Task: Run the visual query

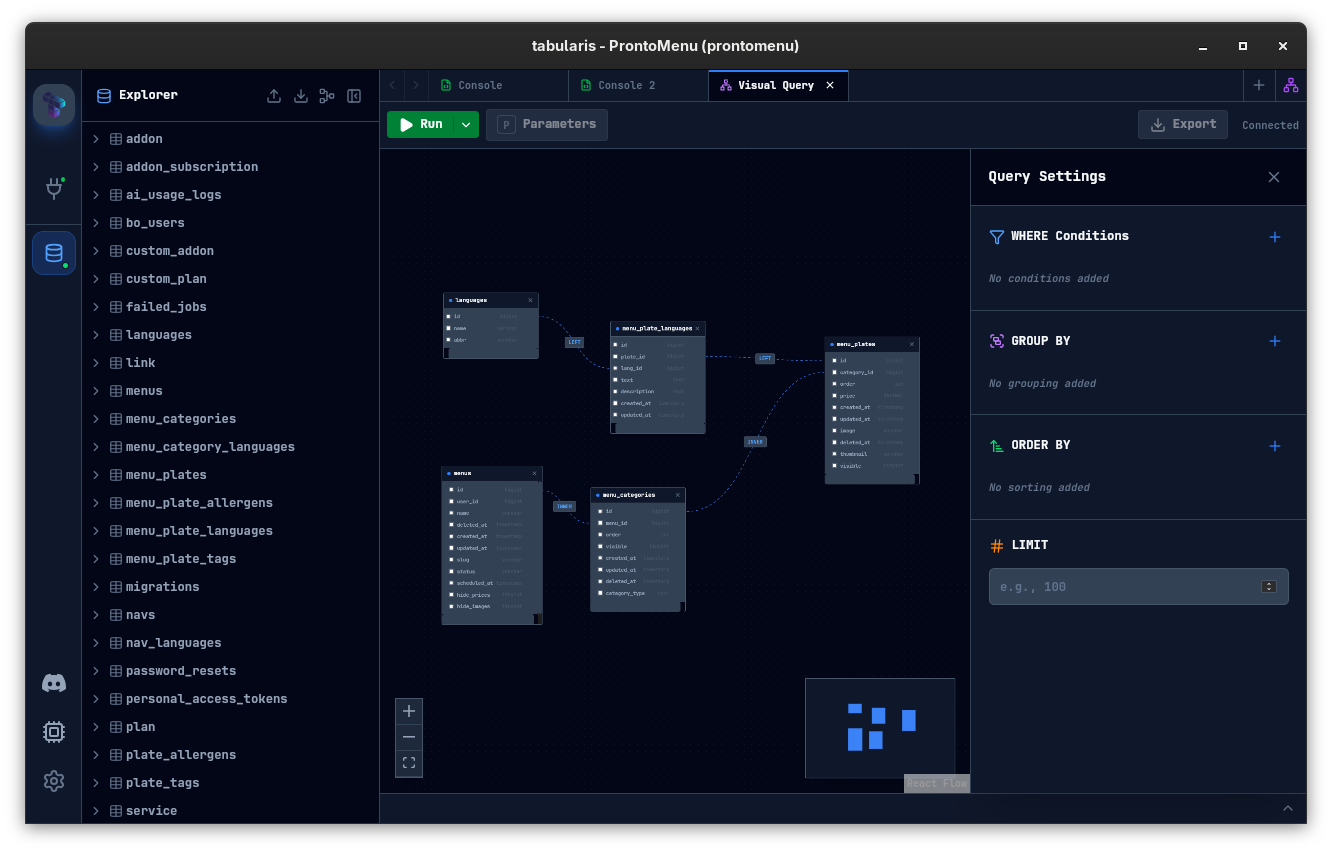Action: [424, 124]
